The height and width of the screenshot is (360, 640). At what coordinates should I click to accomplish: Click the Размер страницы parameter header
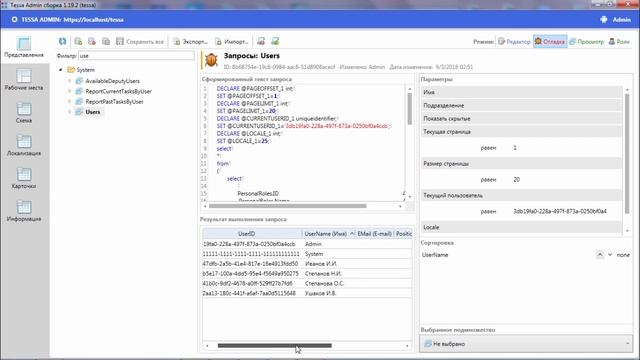(521, 163)
